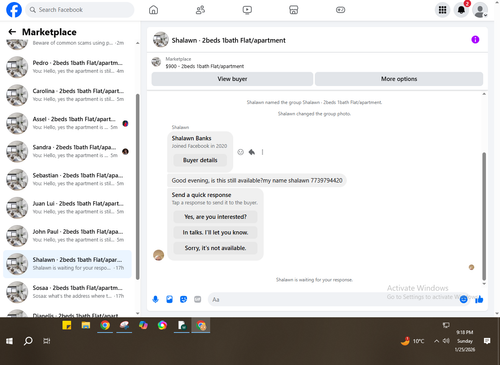Send quick response 'Yes, are you interested?'
The image size is (500, 365).
coord(215,217)
